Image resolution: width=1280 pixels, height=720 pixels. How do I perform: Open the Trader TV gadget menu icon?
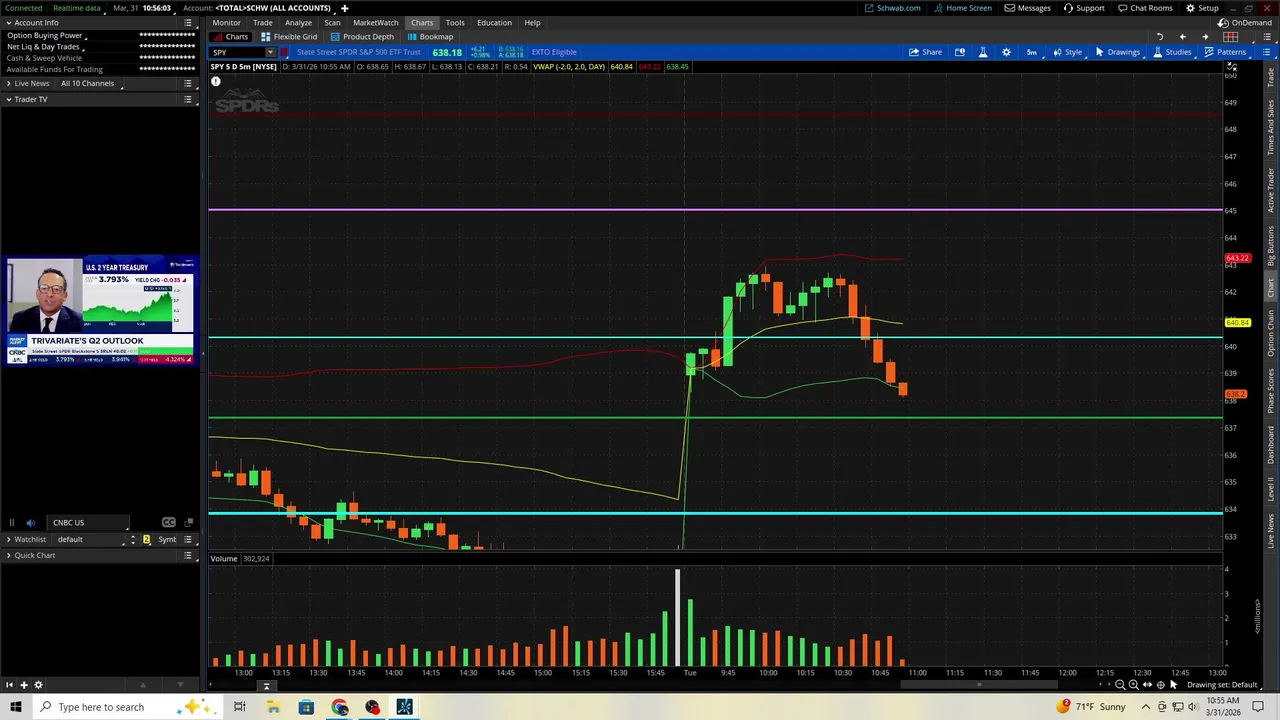(188, 99)
